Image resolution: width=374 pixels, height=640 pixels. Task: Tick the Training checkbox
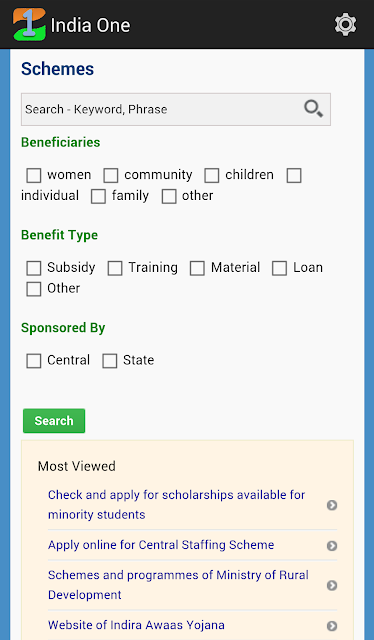pyautogui.click(x=115, y=268)
